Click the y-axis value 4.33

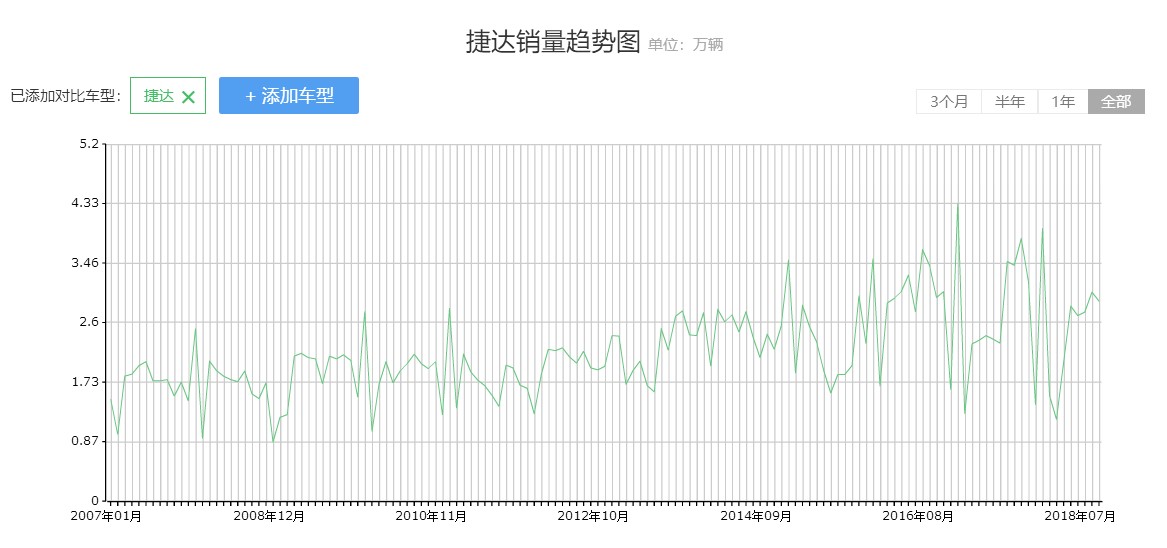click(x=86, y=203)
